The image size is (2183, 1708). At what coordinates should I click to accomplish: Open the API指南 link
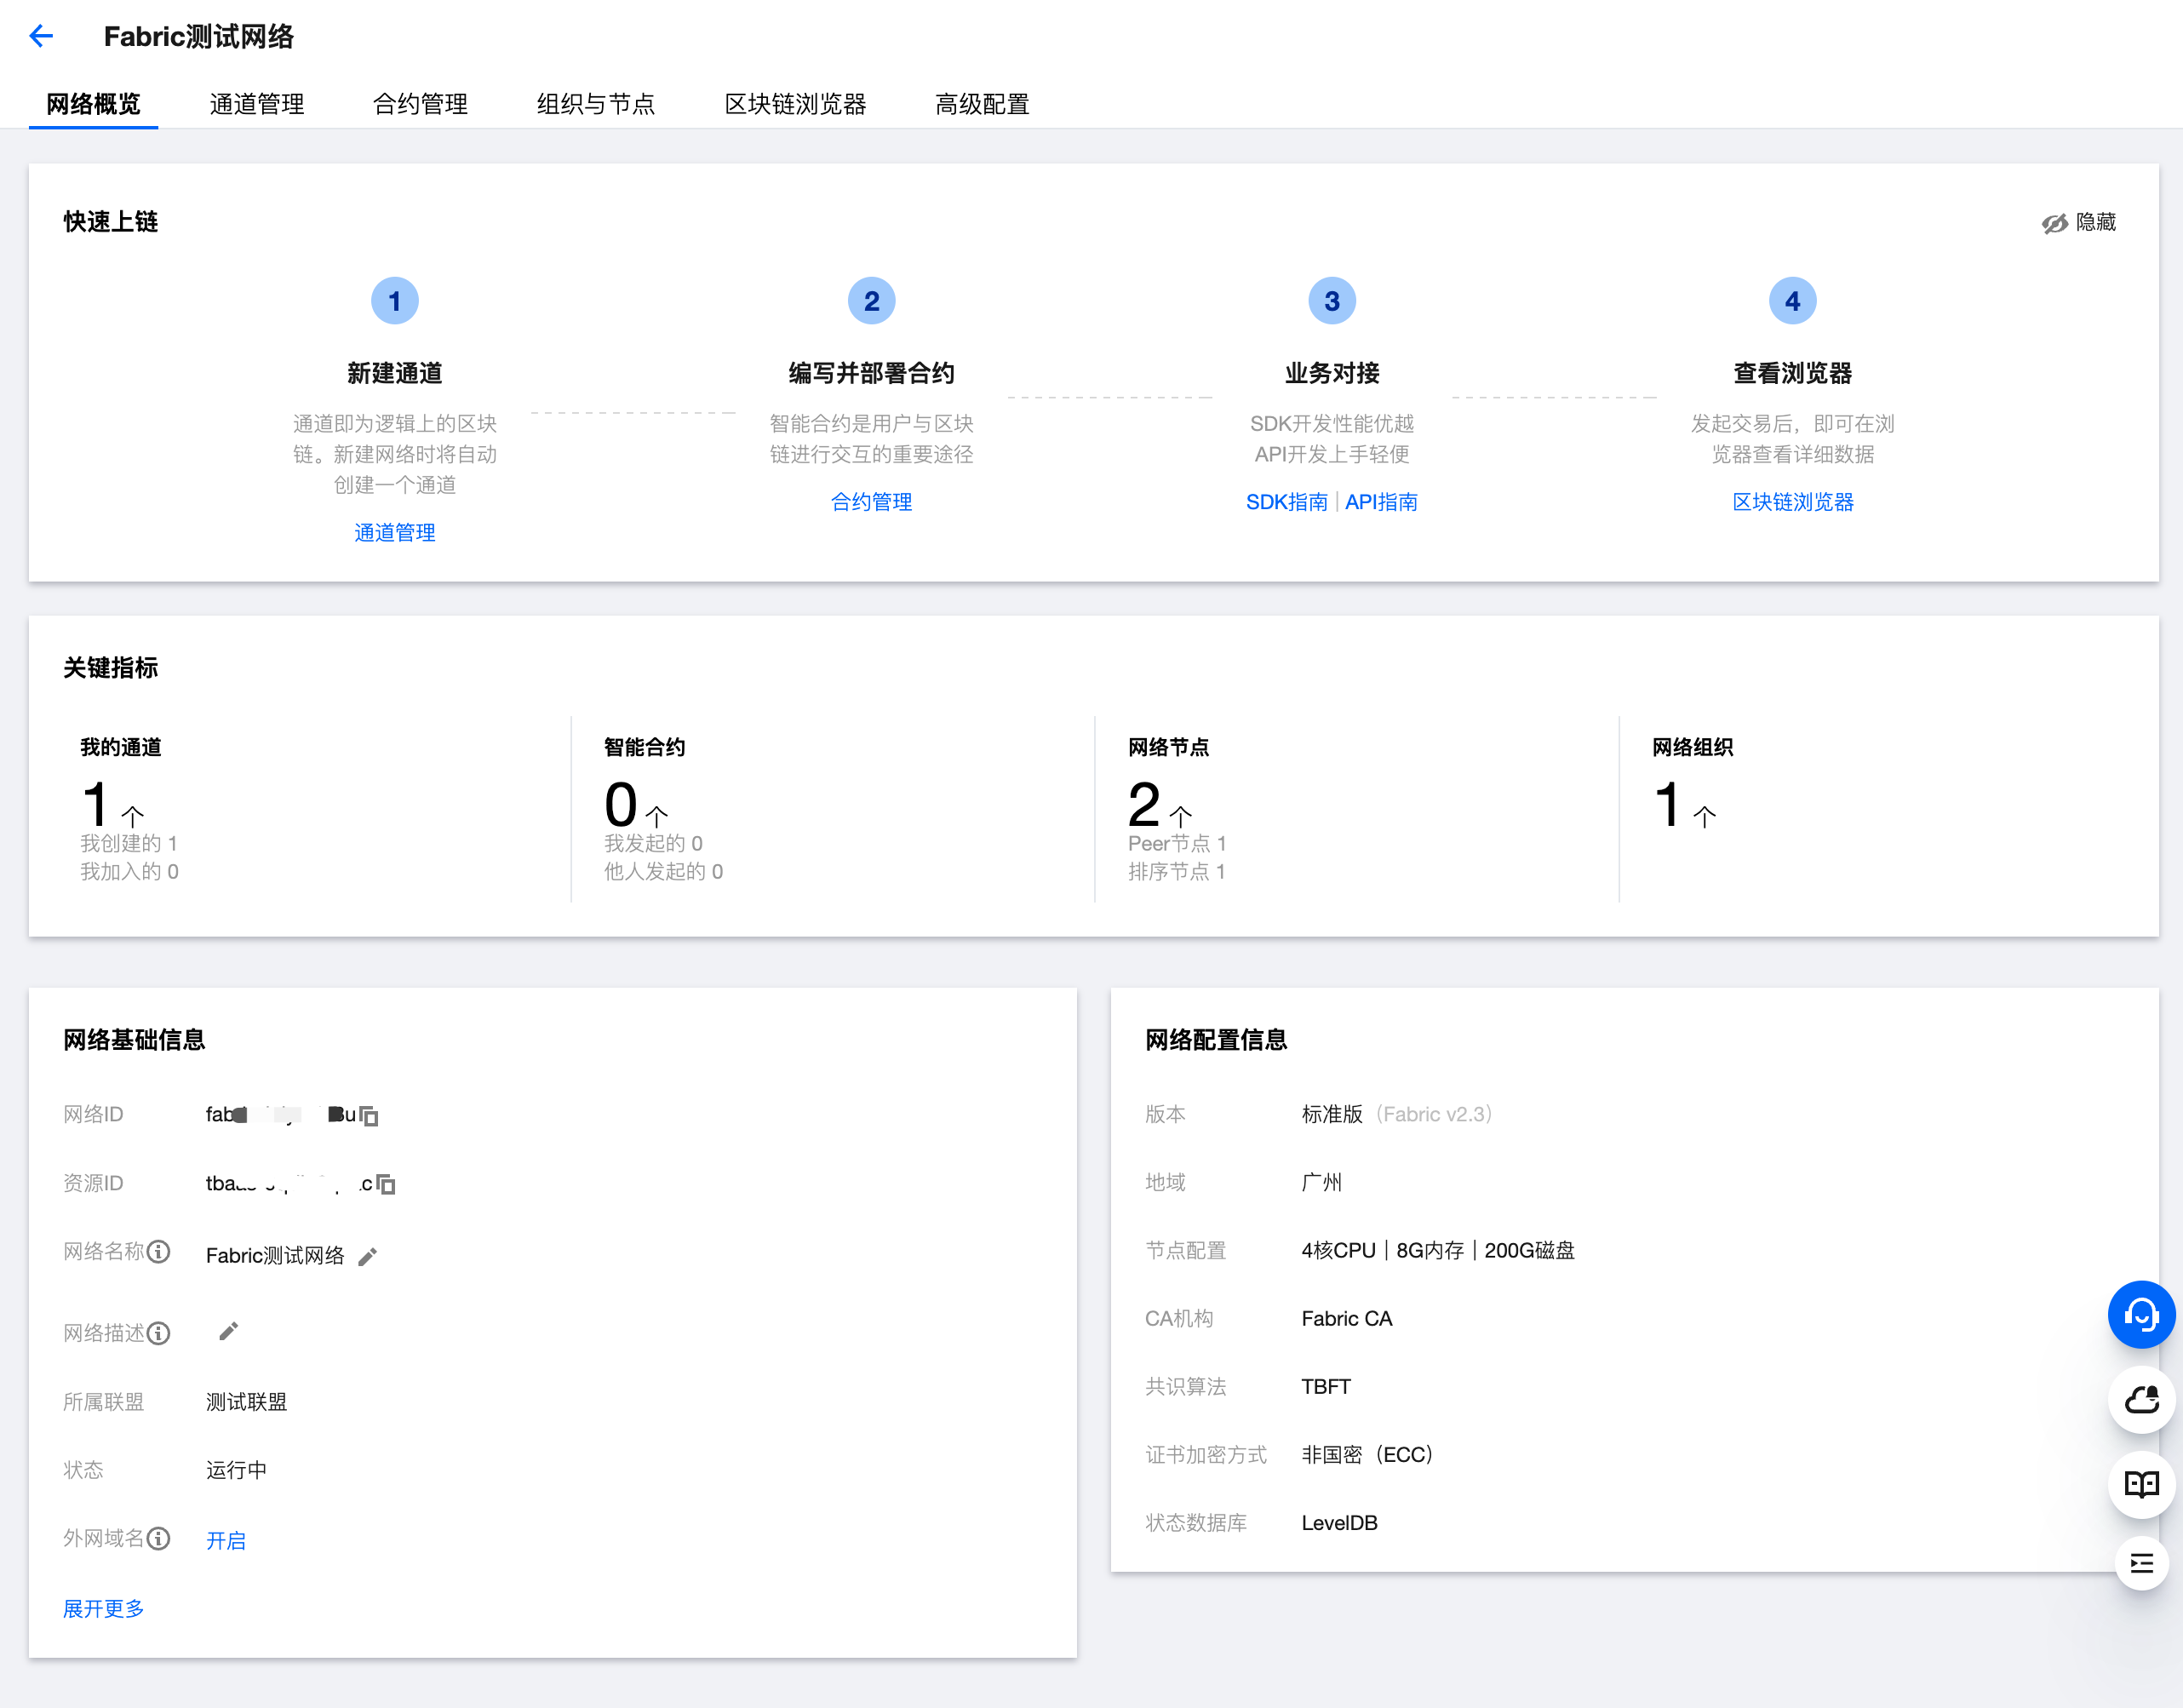coord(1381,502)
